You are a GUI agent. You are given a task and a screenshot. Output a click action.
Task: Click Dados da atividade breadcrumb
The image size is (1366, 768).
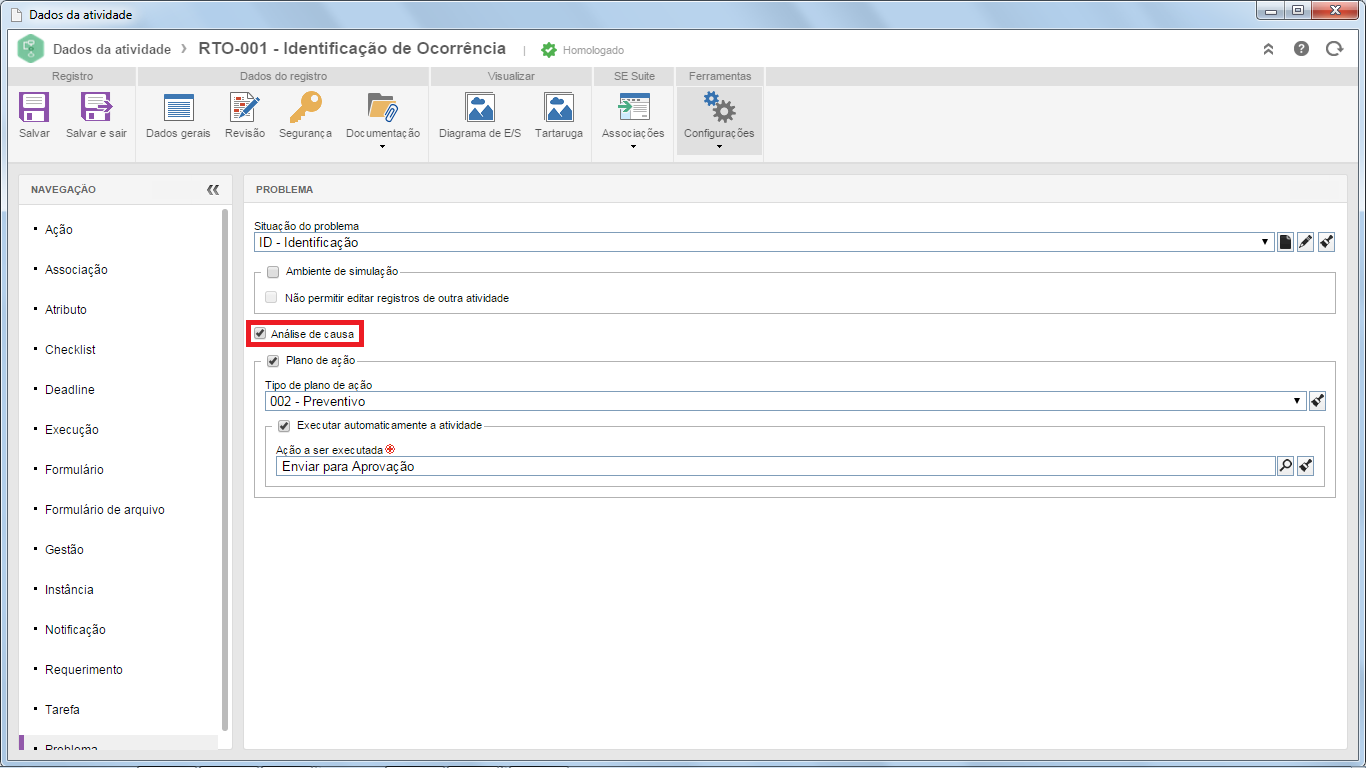point(112,49)
